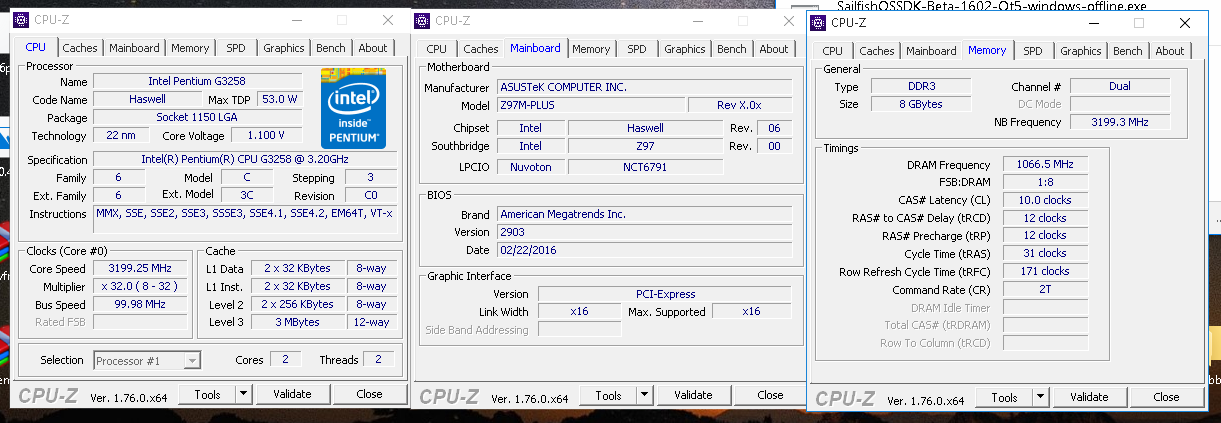Screen dimensions: 1221x423
Task: Open About tab in left CPU window
Action: (x=373, y=48)
